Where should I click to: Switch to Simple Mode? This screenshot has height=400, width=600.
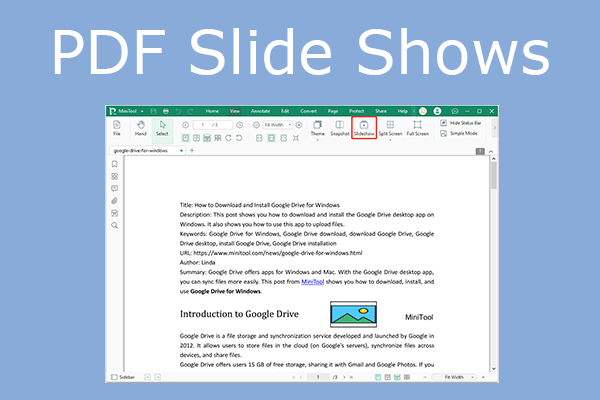click(x=459, y=133)
